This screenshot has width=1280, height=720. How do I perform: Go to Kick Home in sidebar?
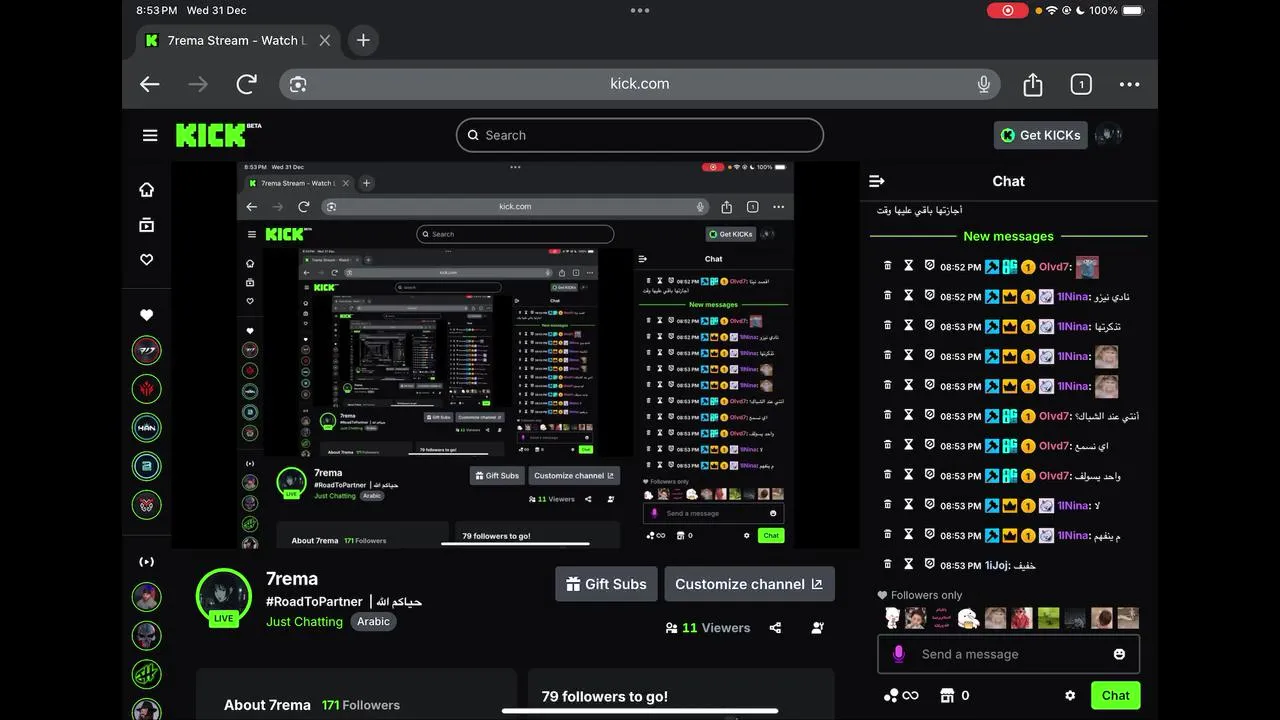point(147,189)
